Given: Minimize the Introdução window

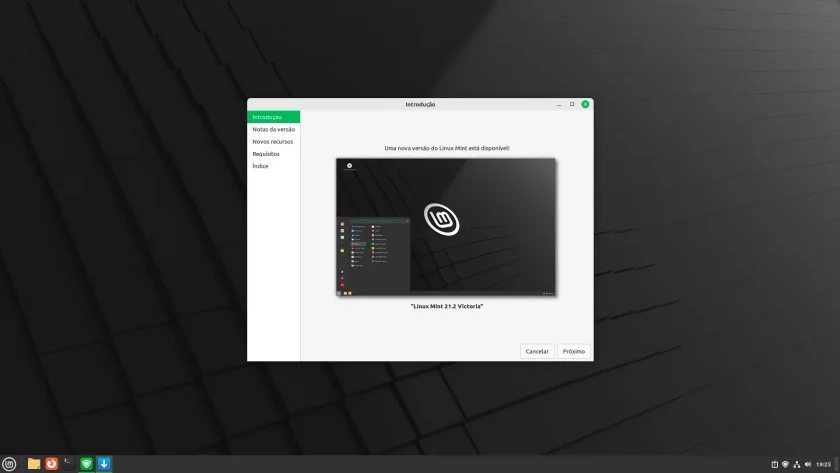Looking at the screenshot, I should (x=559, y=104).
